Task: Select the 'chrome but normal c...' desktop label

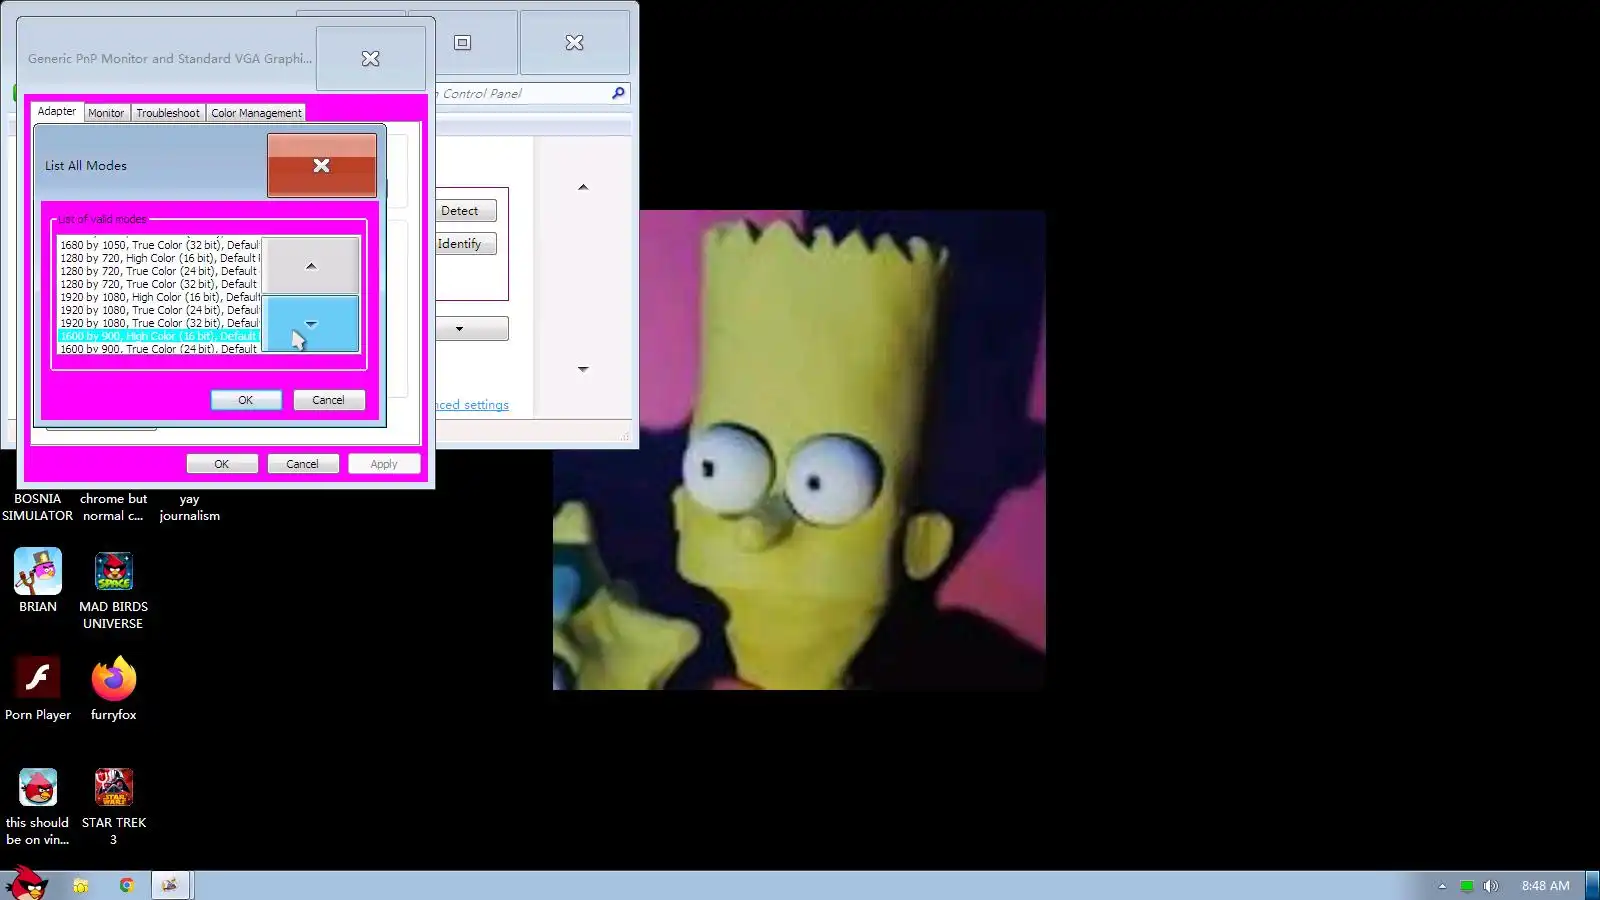Action: pyautogui.click(x=113, y=507)
